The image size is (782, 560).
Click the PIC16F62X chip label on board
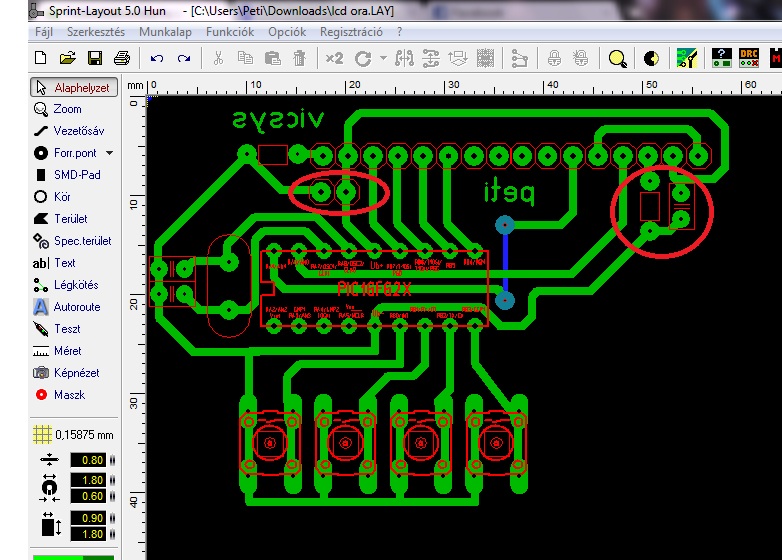pos(374,289)
